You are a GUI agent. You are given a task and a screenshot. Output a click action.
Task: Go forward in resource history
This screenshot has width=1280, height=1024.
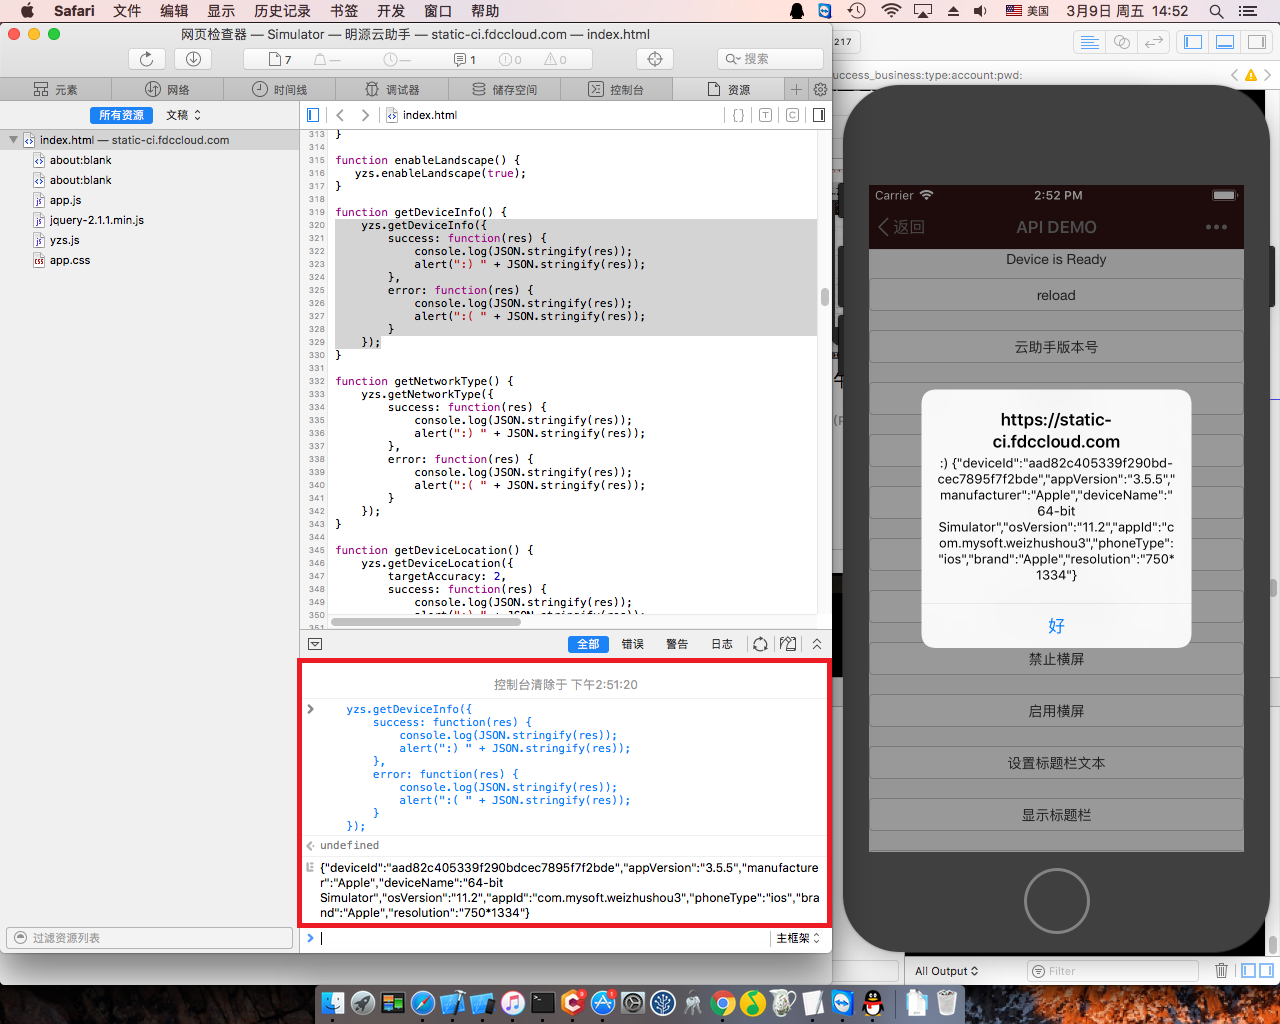[365, 115]
